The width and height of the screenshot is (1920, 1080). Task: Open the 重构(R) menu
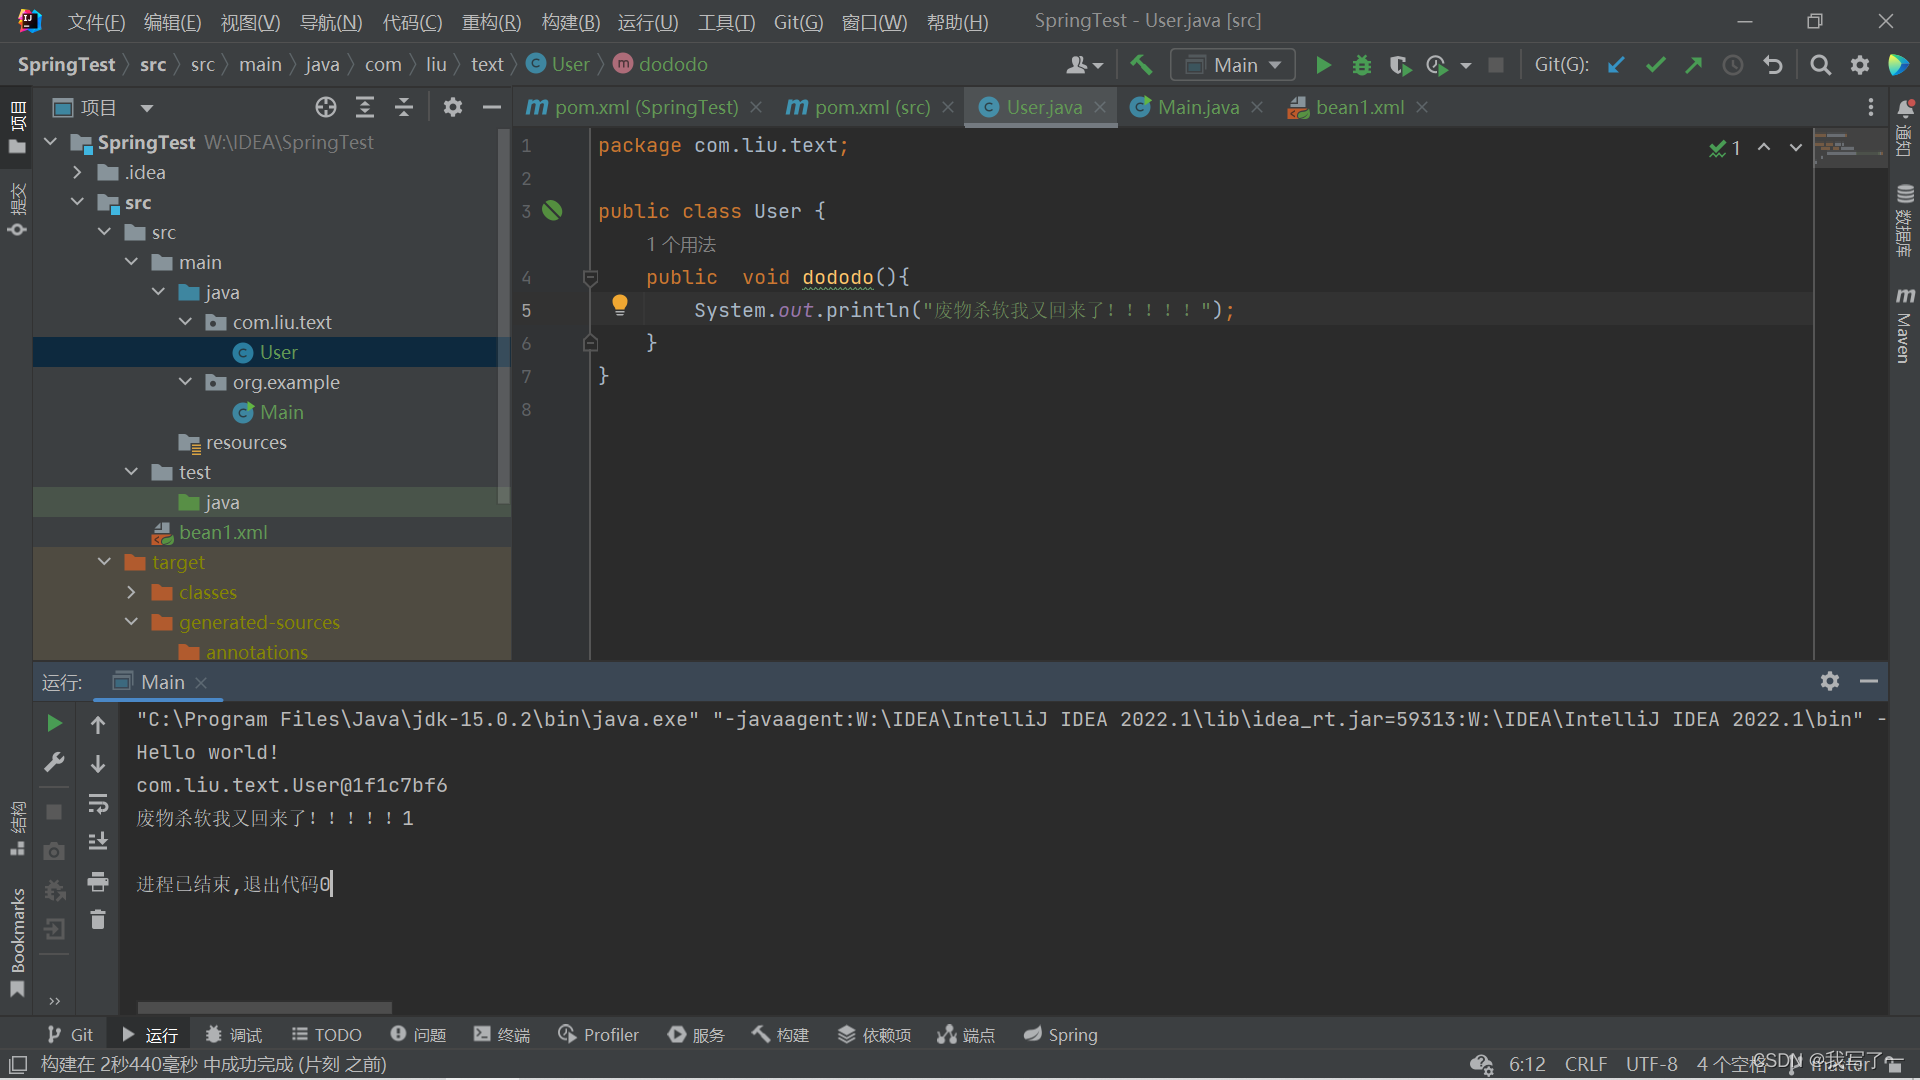pos(491,22)
